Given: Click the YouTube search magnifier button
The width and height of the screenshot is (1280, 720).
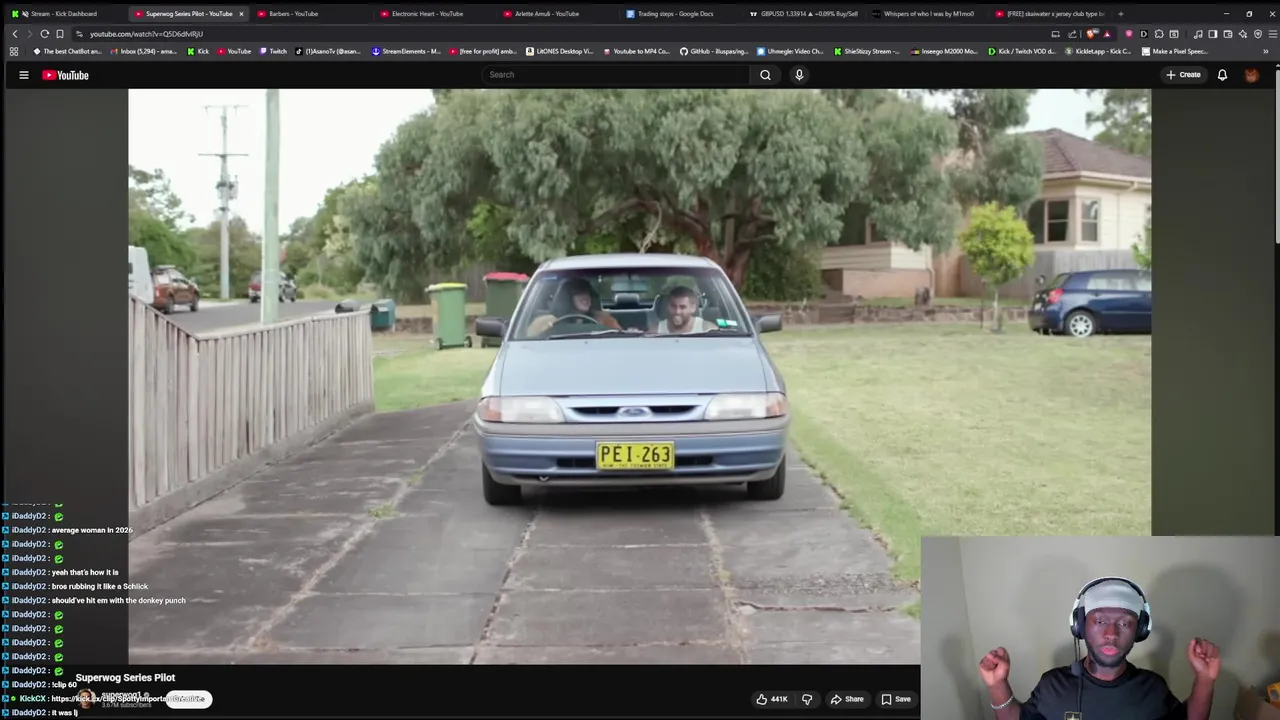Looking at the screenshot, I should pos(765,75).
